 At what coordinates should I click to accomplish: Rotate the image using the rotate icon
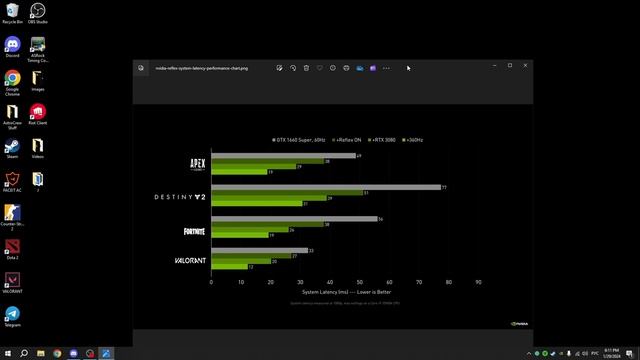pyautogui.click(x=293, y=68)
